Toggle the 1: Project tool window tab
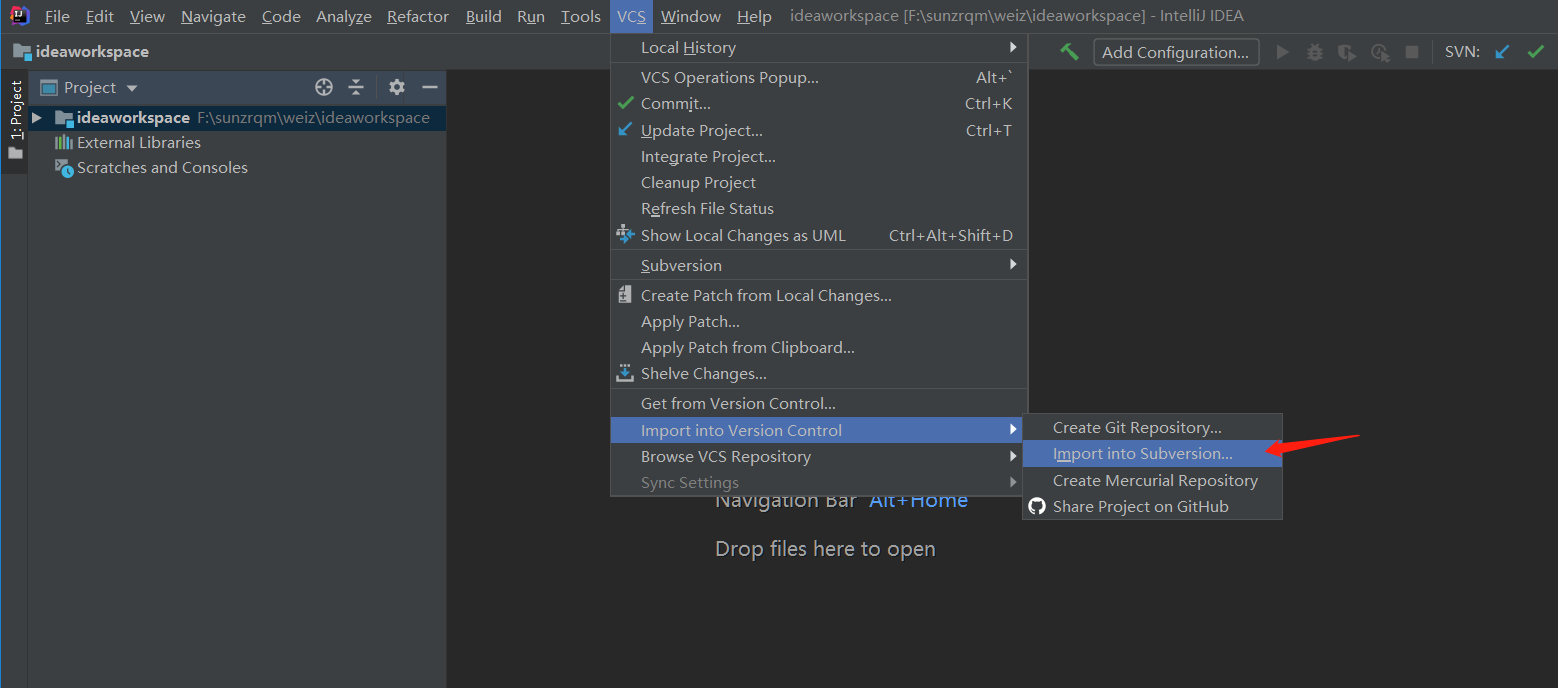The width and height of the screenshot is (1558, 688). (15, 120)
